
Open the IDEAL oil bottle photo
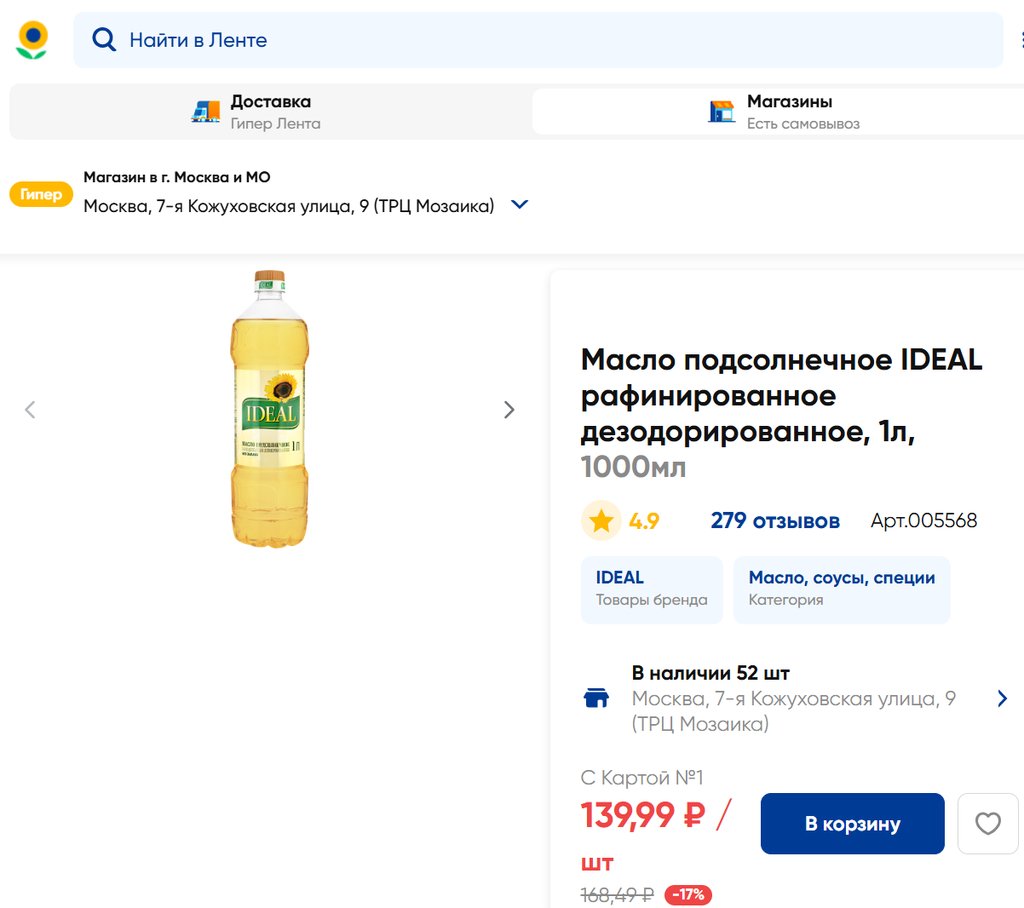[269, 408]
